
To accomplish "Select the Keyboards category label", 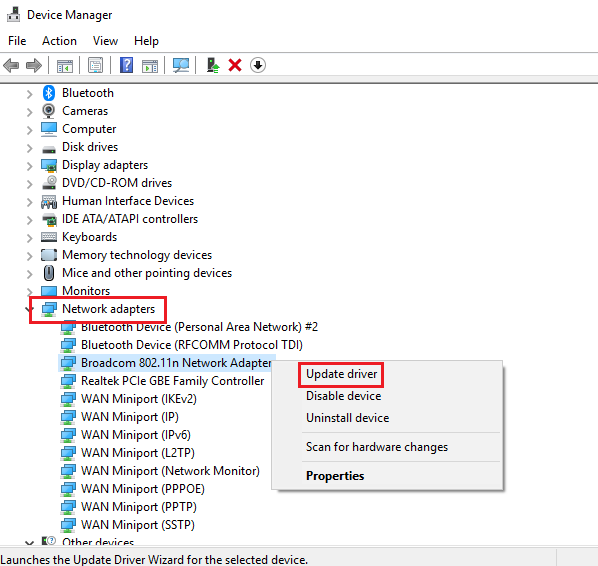I will (90, 237).
